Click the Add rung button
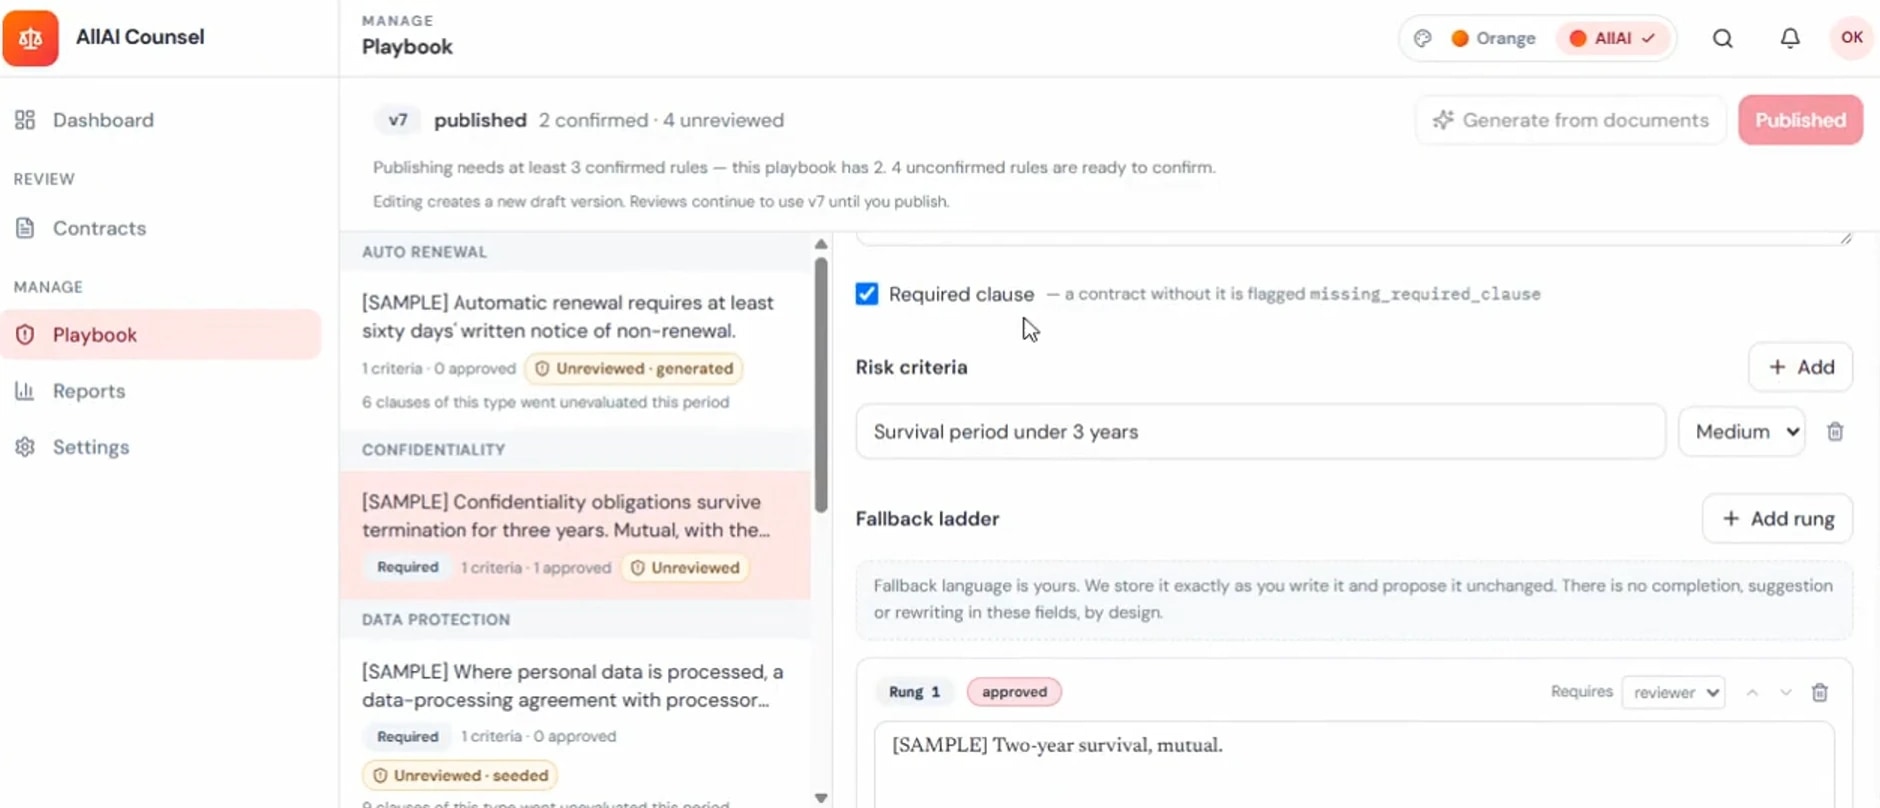This screenshot has height=808, width=1880. coord(1777,519)
